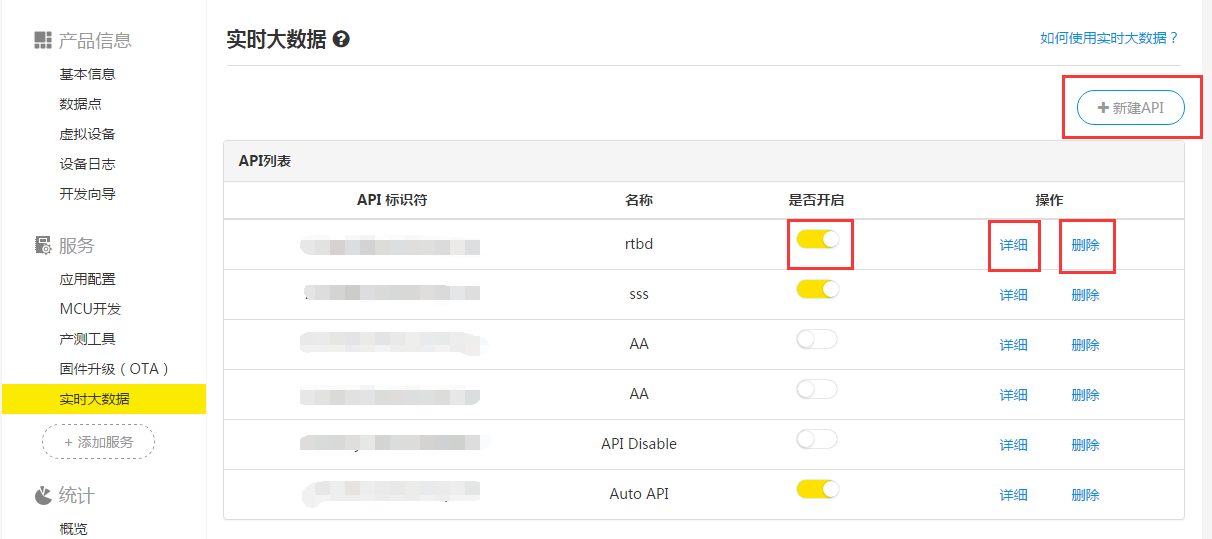This screenshot has width=1212, height=539.
Task: Open 固件升级(OTA) service
Action: pos(114,369)
